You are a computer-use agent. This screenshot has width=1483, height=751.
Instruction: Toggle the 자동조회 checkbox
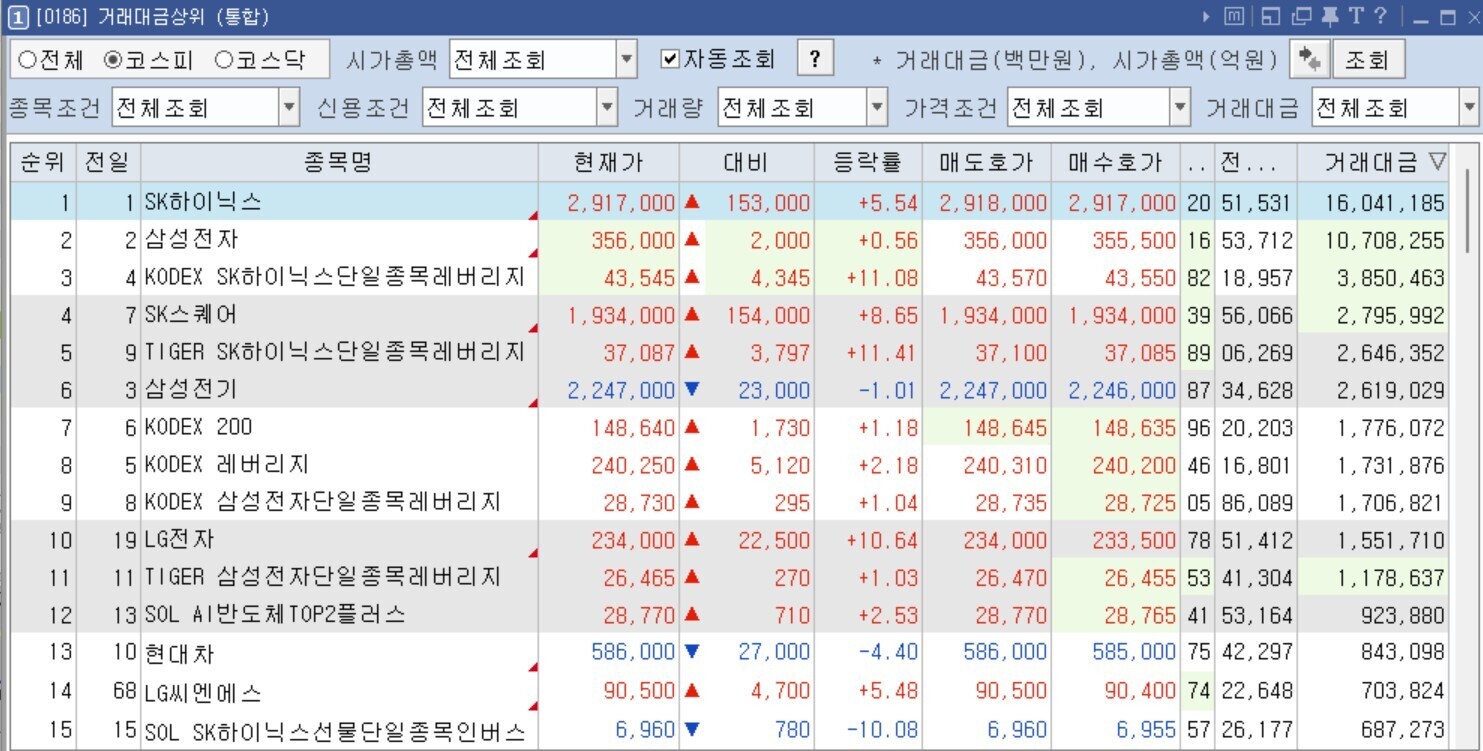pos(670,60)
